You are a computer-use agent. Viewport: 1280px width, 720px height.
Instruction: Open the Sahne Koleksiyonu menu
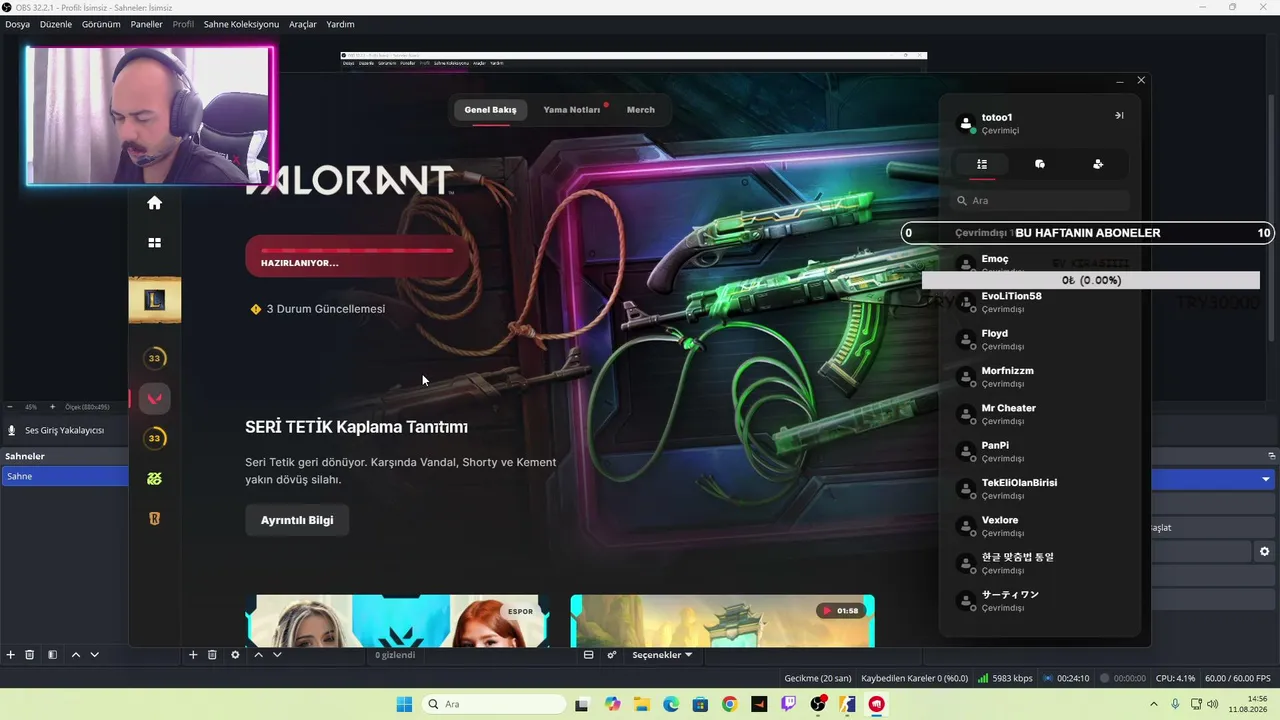pos(241,24)
